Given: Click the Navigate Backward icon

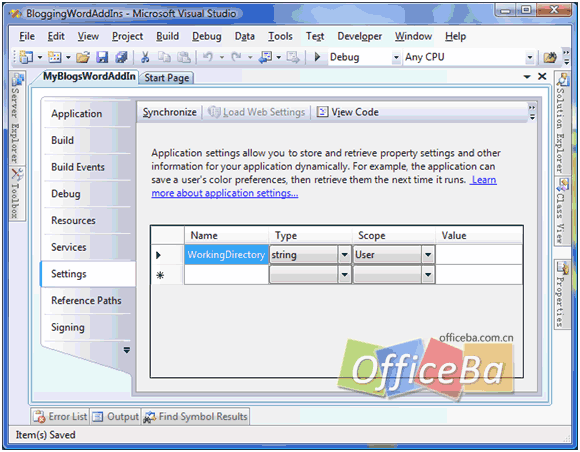Looking at the screenshot, I should pyautogui.click(x=265, y=57).
